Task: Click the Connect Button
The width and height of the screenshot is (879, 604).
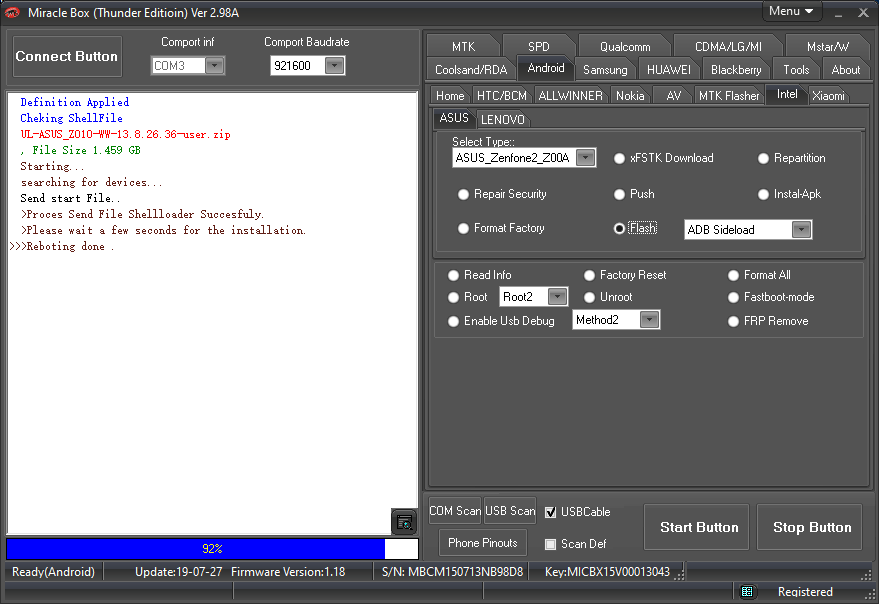Action: (x=67, y=56)
